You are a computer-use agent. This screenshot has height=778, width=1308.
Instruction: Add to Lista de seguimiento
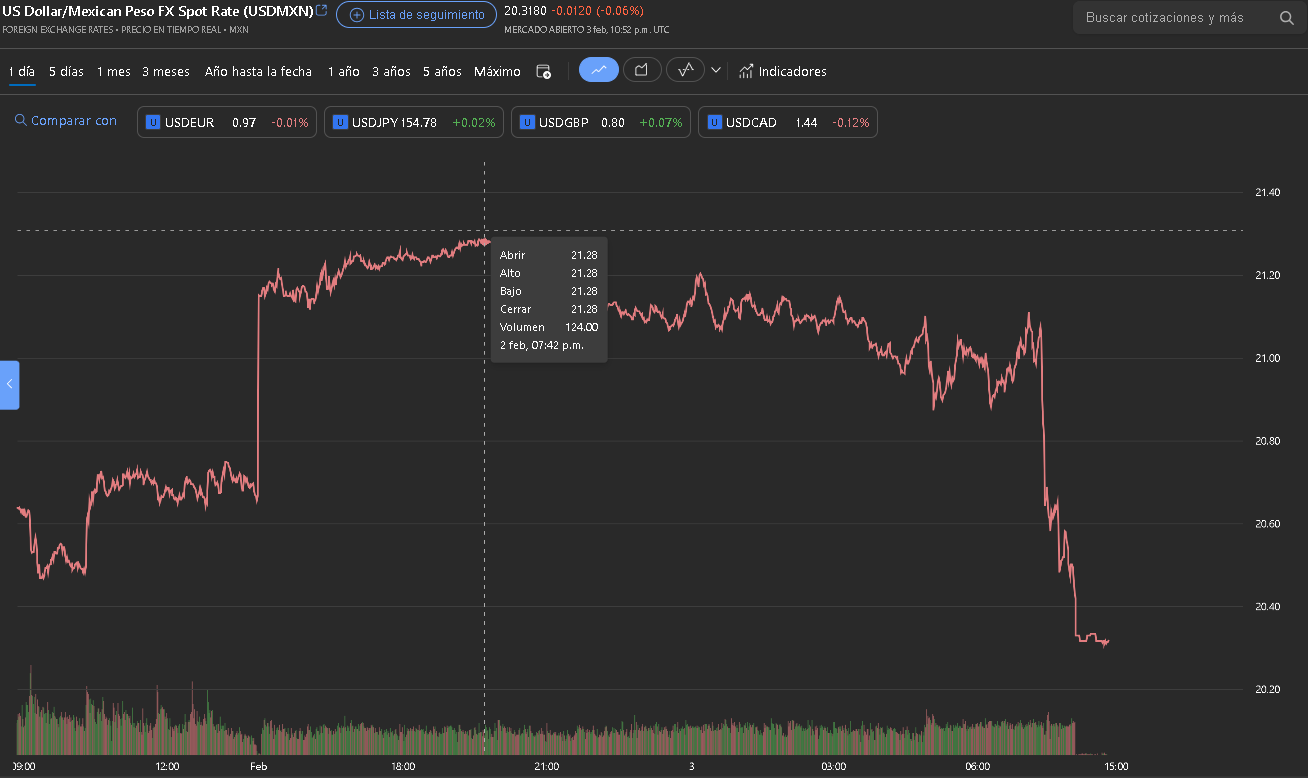pyautogui.click(x=416, y=15)
